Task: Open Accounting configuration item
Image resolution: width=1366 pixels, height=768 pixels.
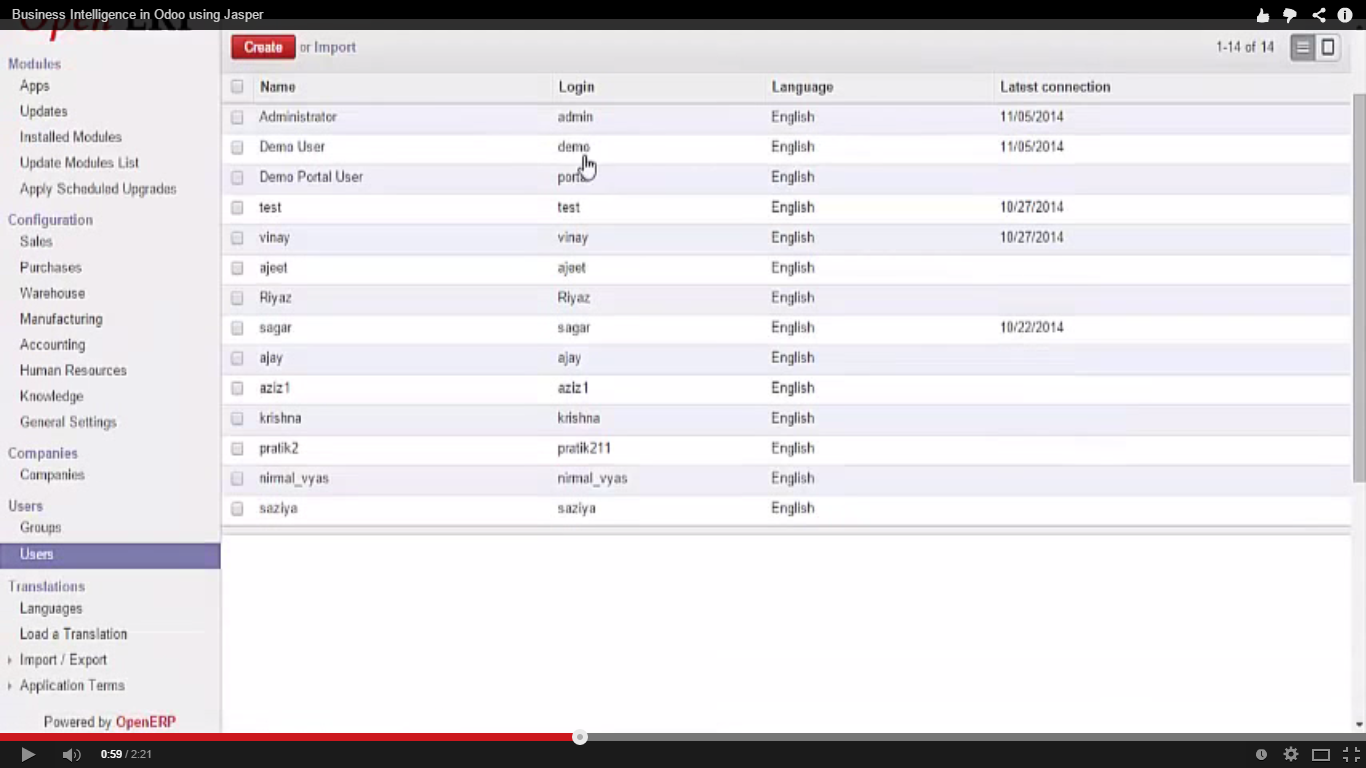Action: (x=52, y=345)
